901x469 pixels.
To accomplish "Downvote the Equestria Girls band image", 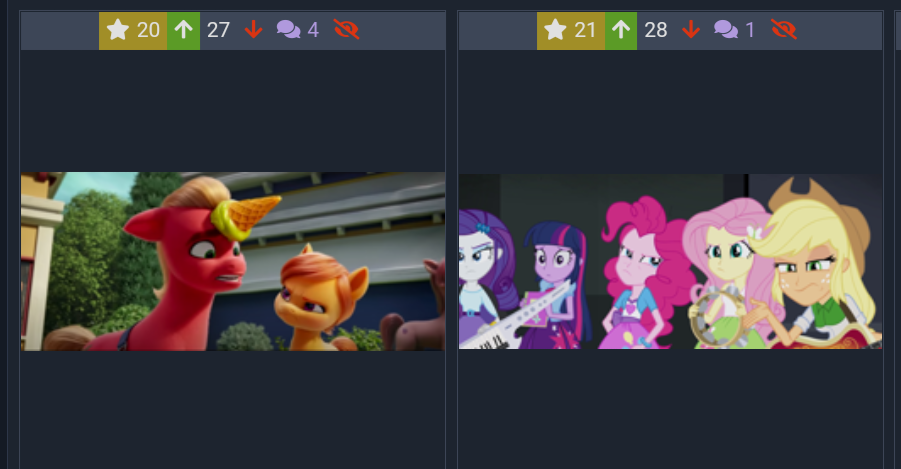I will (x=691, y=30).
